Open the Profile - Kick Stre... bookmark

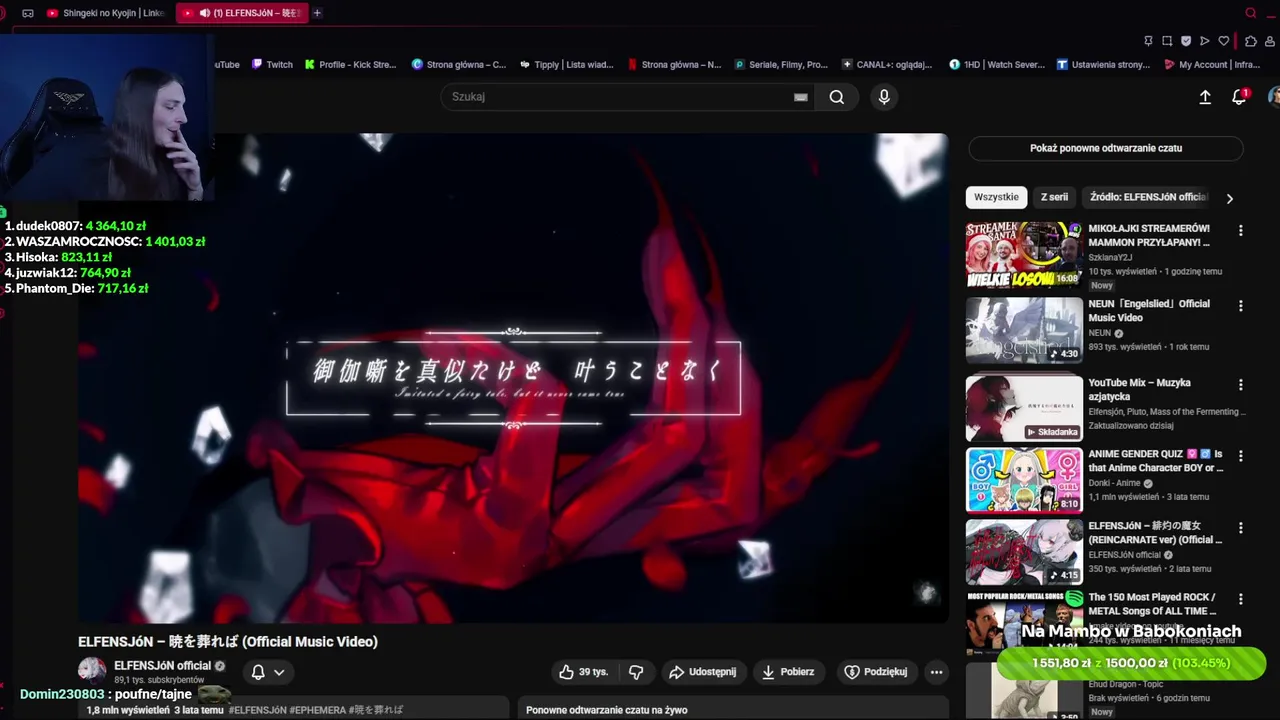[350, 64]
